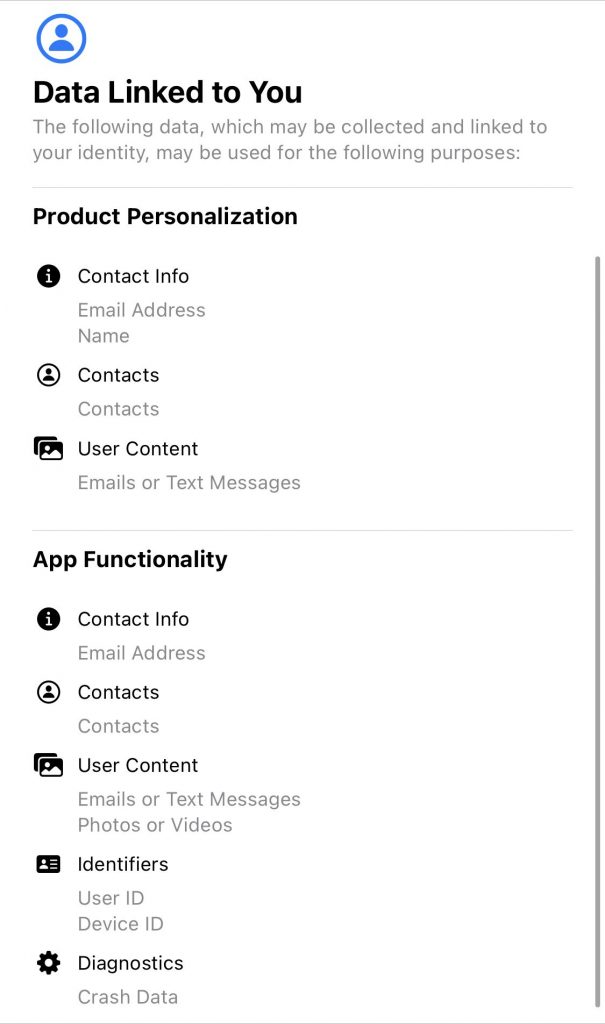This screenshot has height=1024, width=605.
Task: Click the Identifiers ID card icon
Action: pos(47,864)
